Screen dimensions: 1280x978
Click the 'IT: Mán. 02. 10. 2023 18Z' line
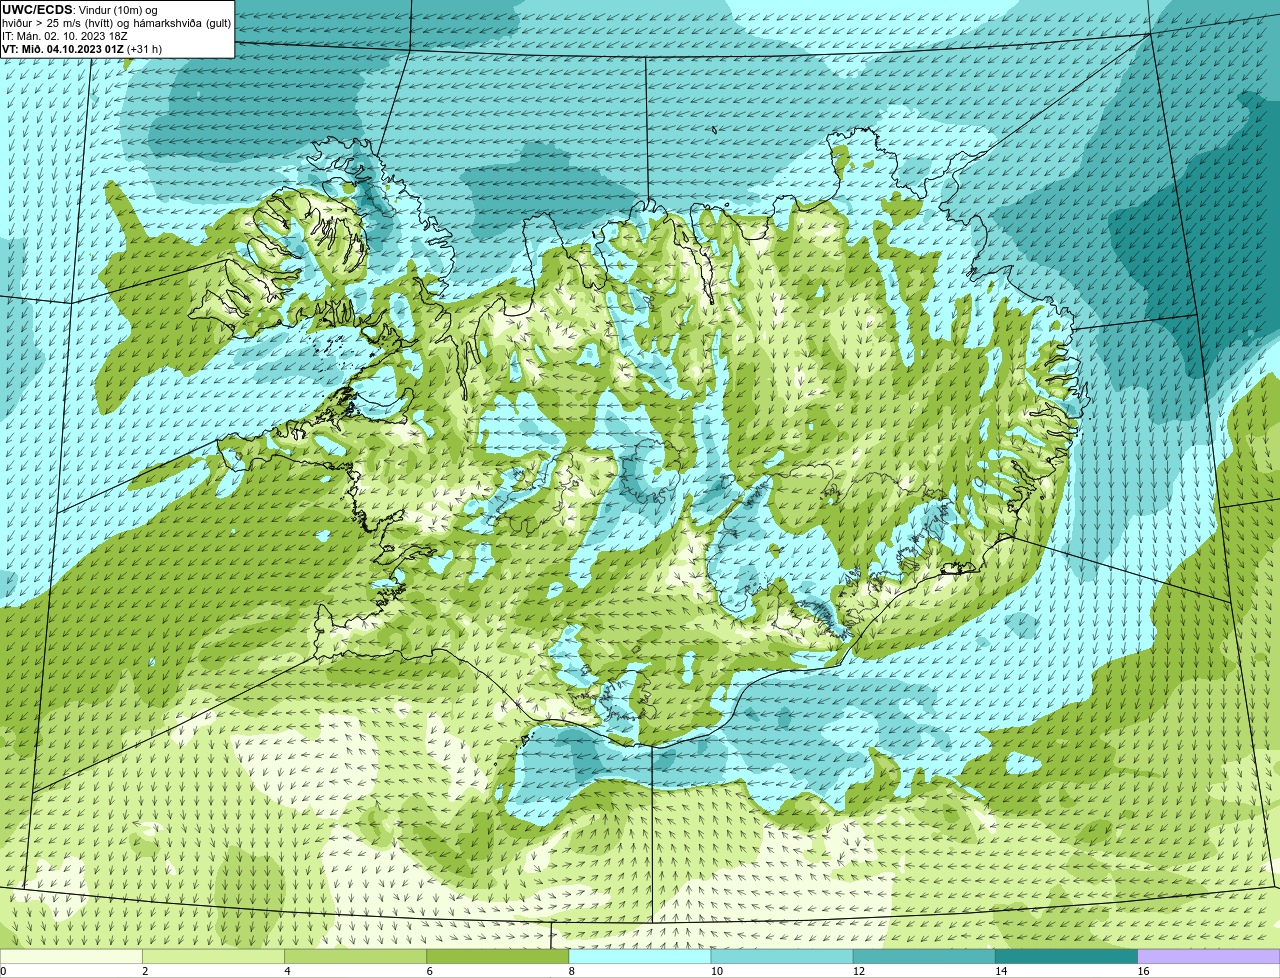(x=66, y=36)
